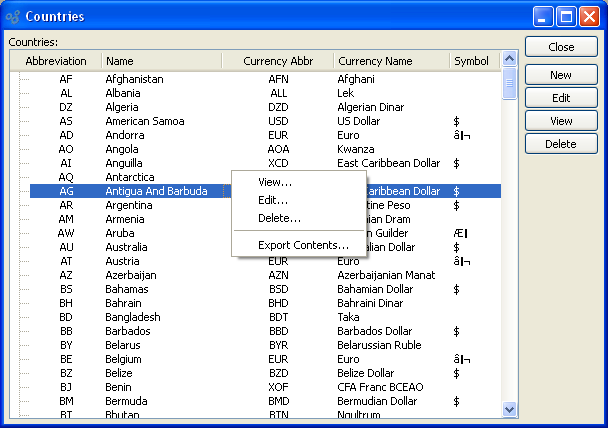
Task: Click the Currency Name column header
Action: tap(390, 61)
